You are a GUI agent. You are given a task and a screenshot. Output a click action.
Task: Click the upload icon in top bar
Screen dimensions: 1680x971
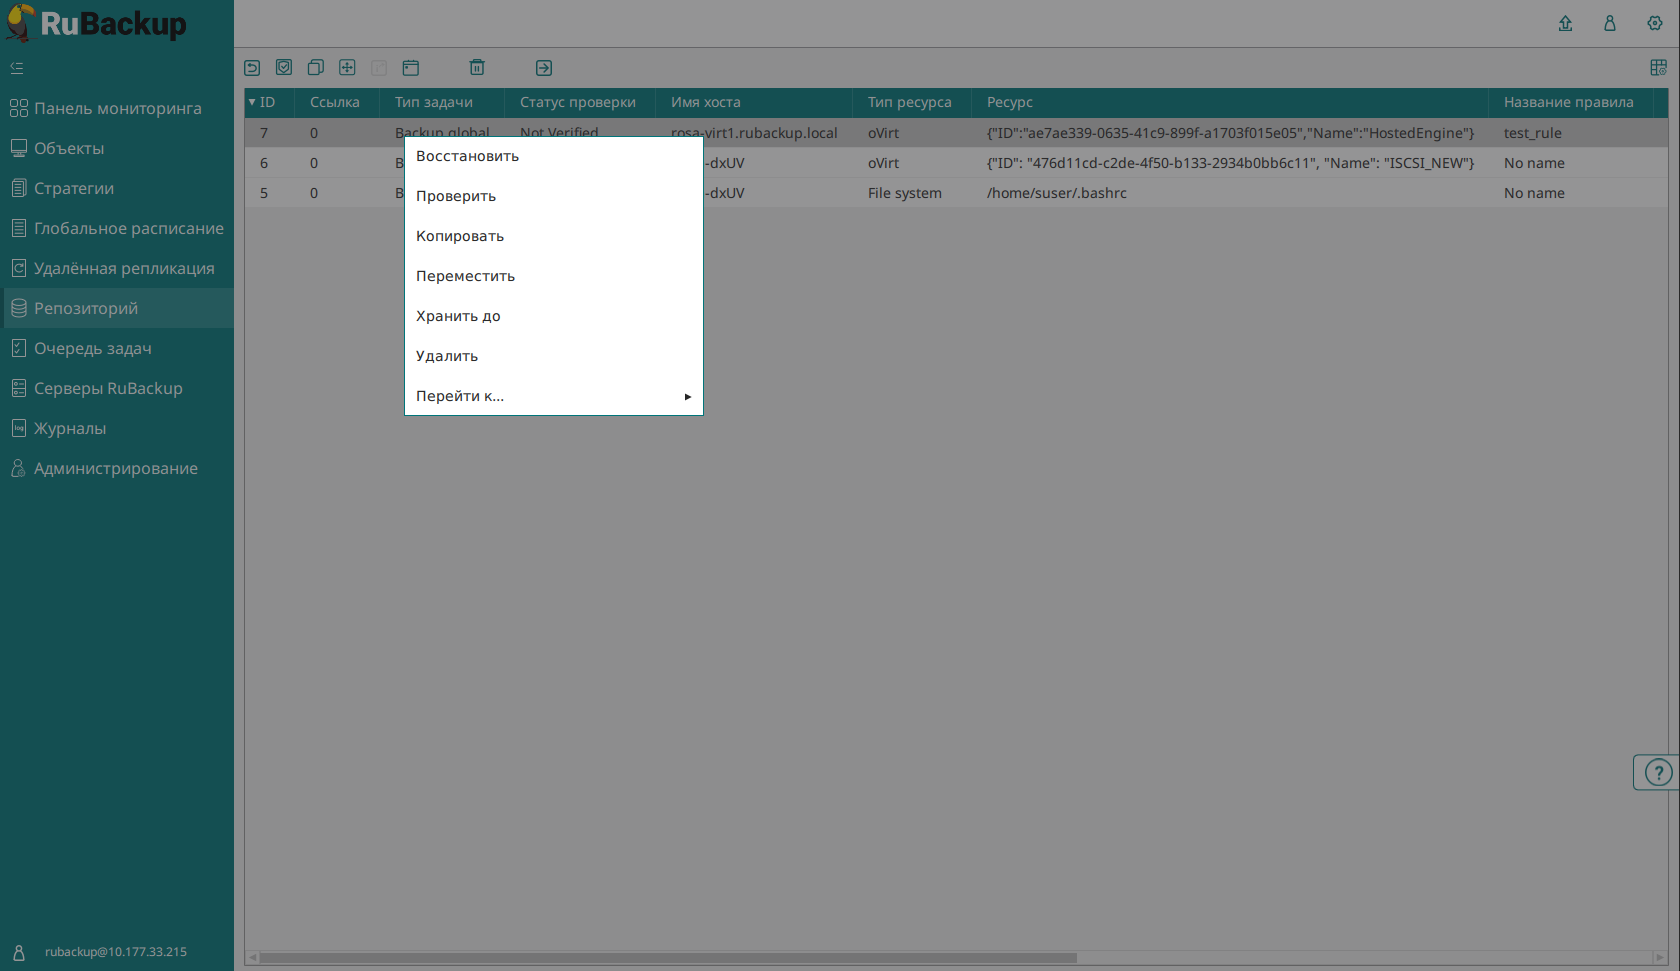[1565, 23]
